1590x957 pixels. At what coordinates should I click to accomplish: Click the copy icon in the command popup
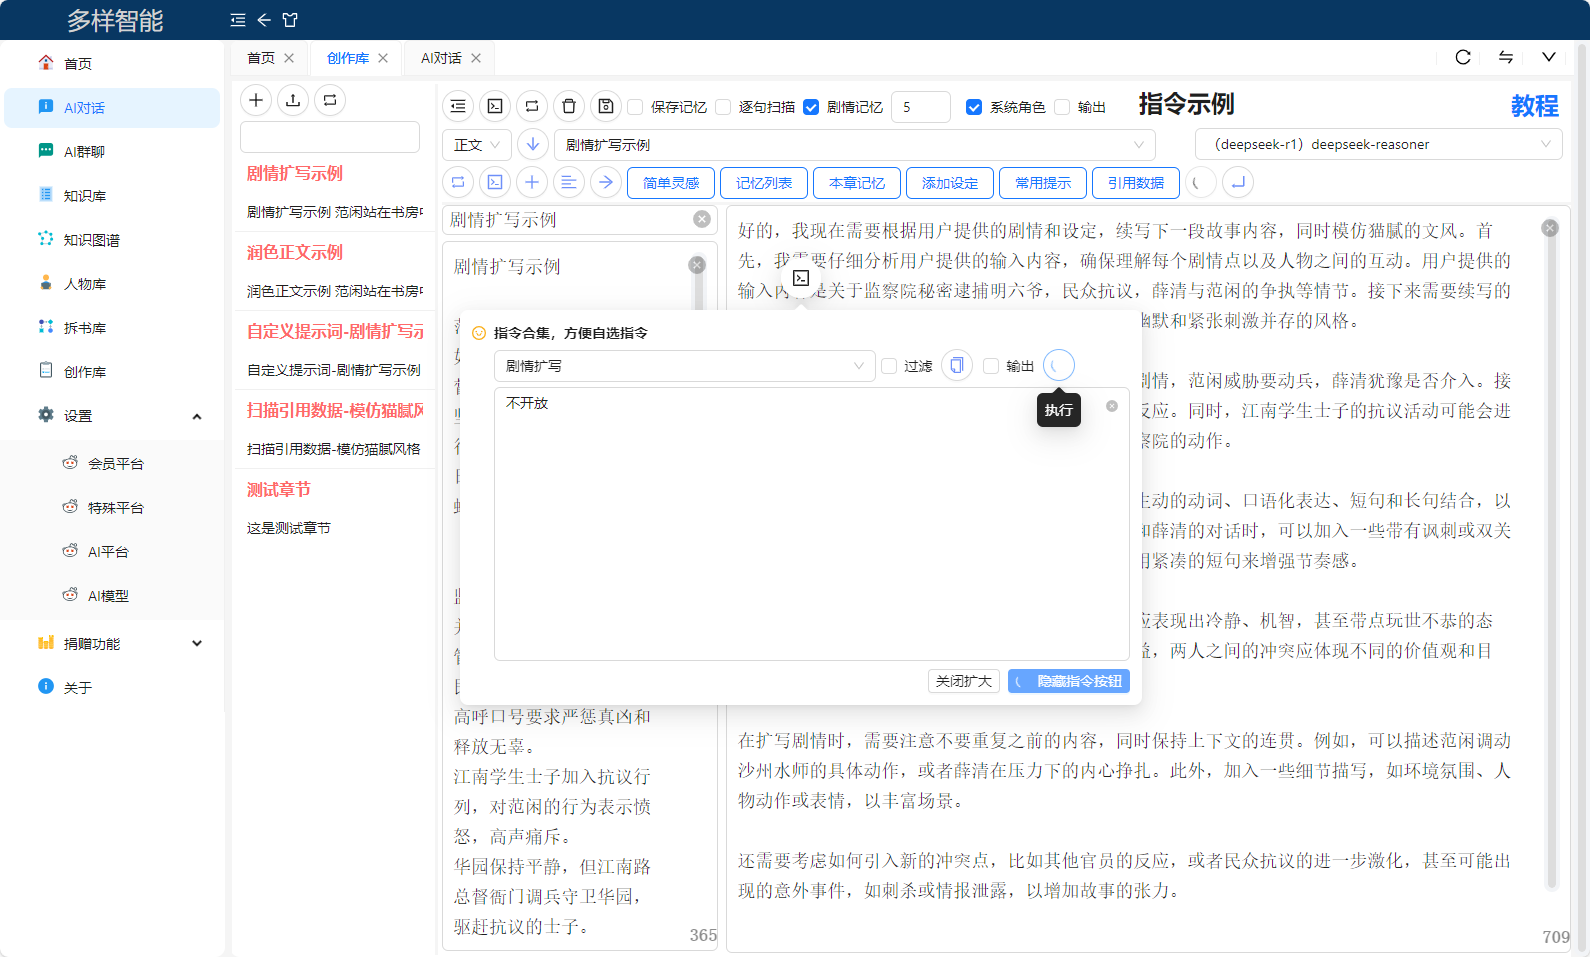point(957,366)
